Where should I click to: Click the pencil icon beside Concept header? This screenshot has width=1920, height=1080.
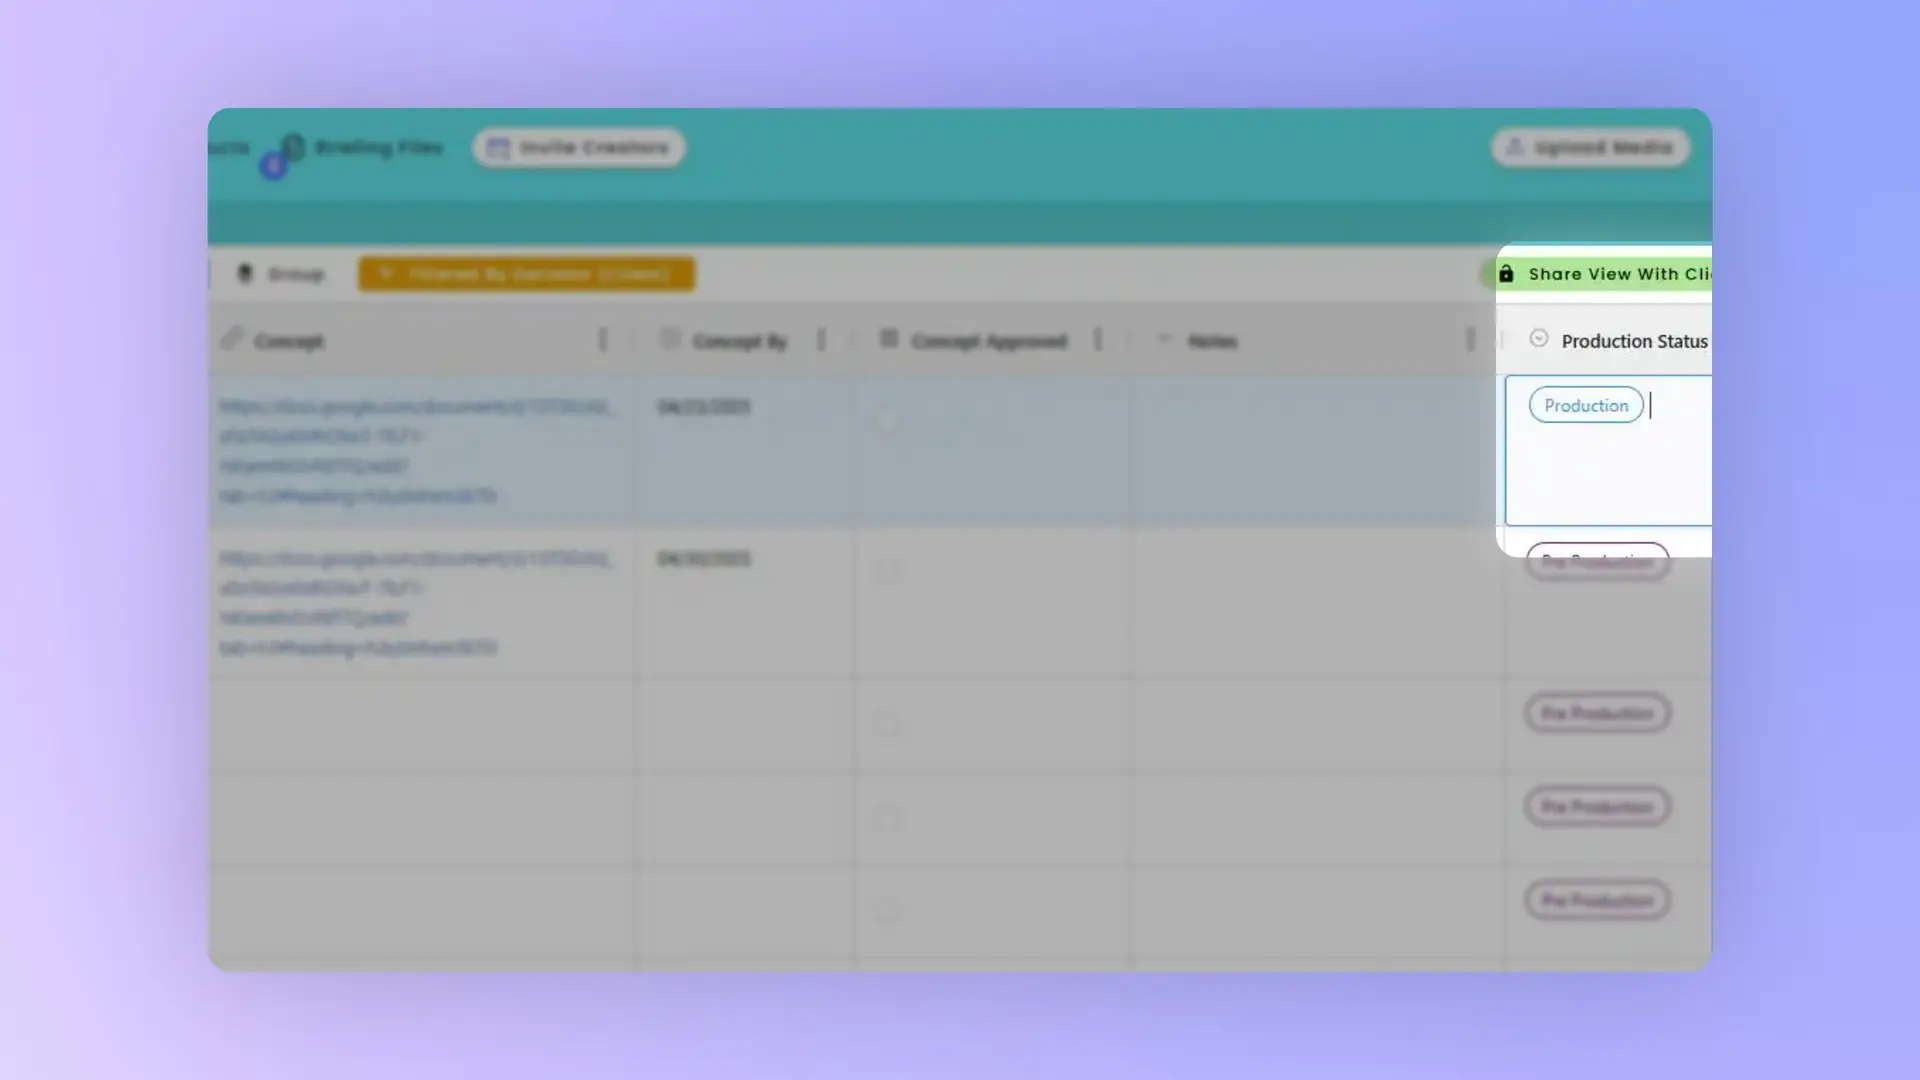click(233, 340)
